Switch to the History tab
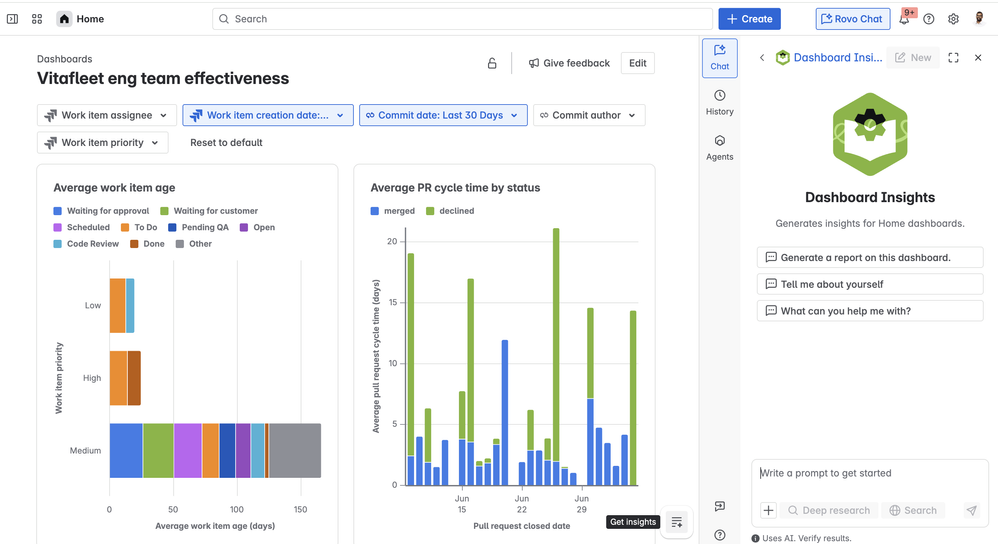The height and width of the screenshot is (544, 998). pyautogui.click(x=719, y=102)
